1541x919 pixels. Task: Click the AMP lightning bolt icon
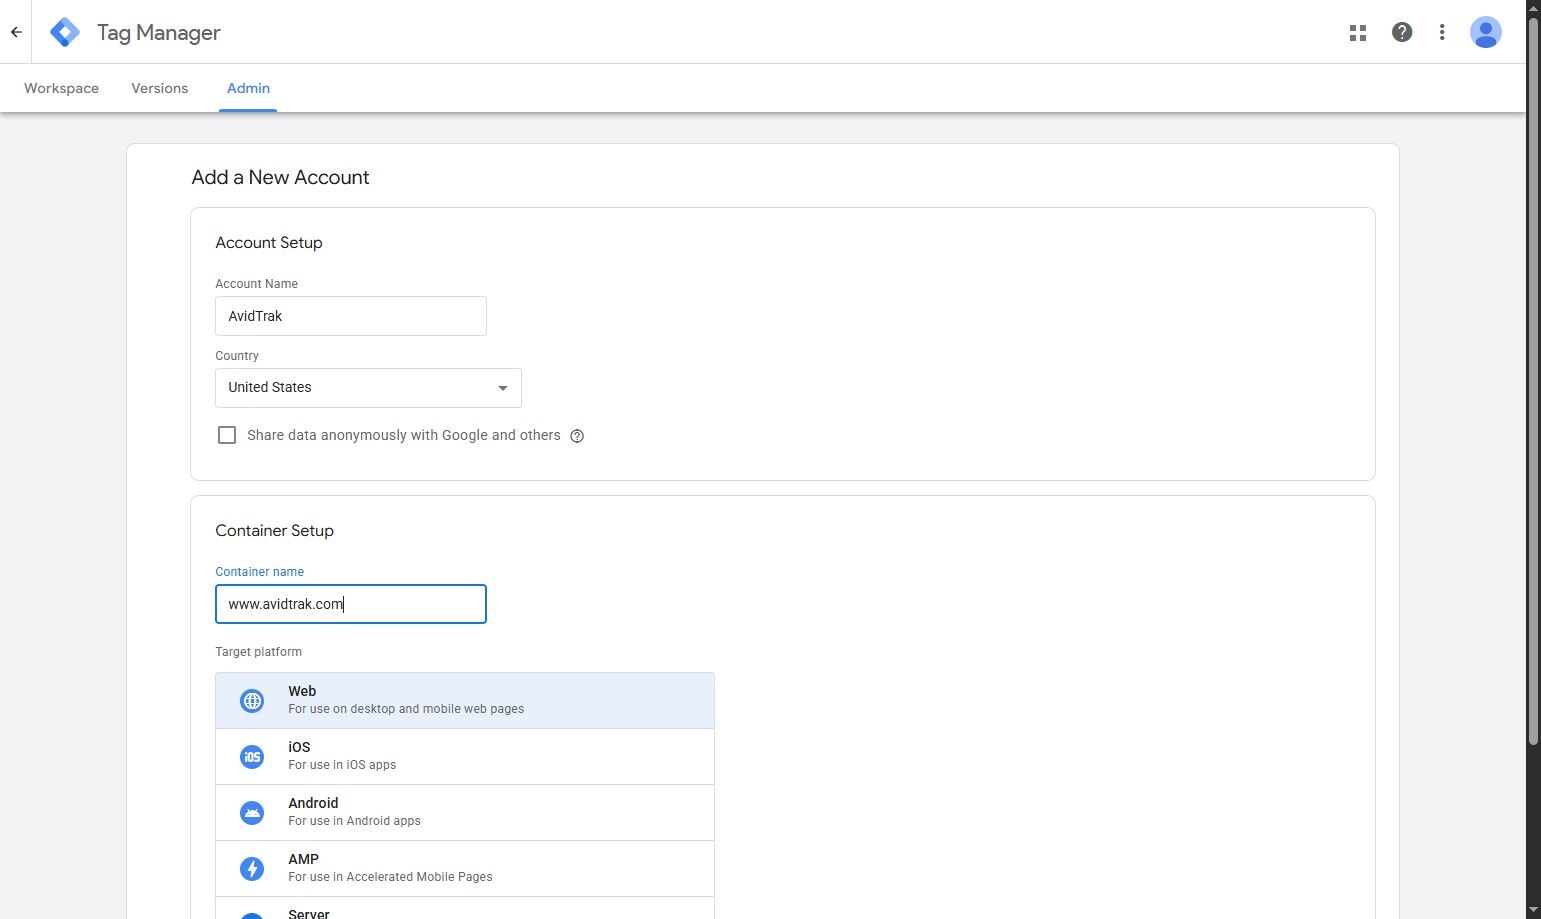coord(252,869)
